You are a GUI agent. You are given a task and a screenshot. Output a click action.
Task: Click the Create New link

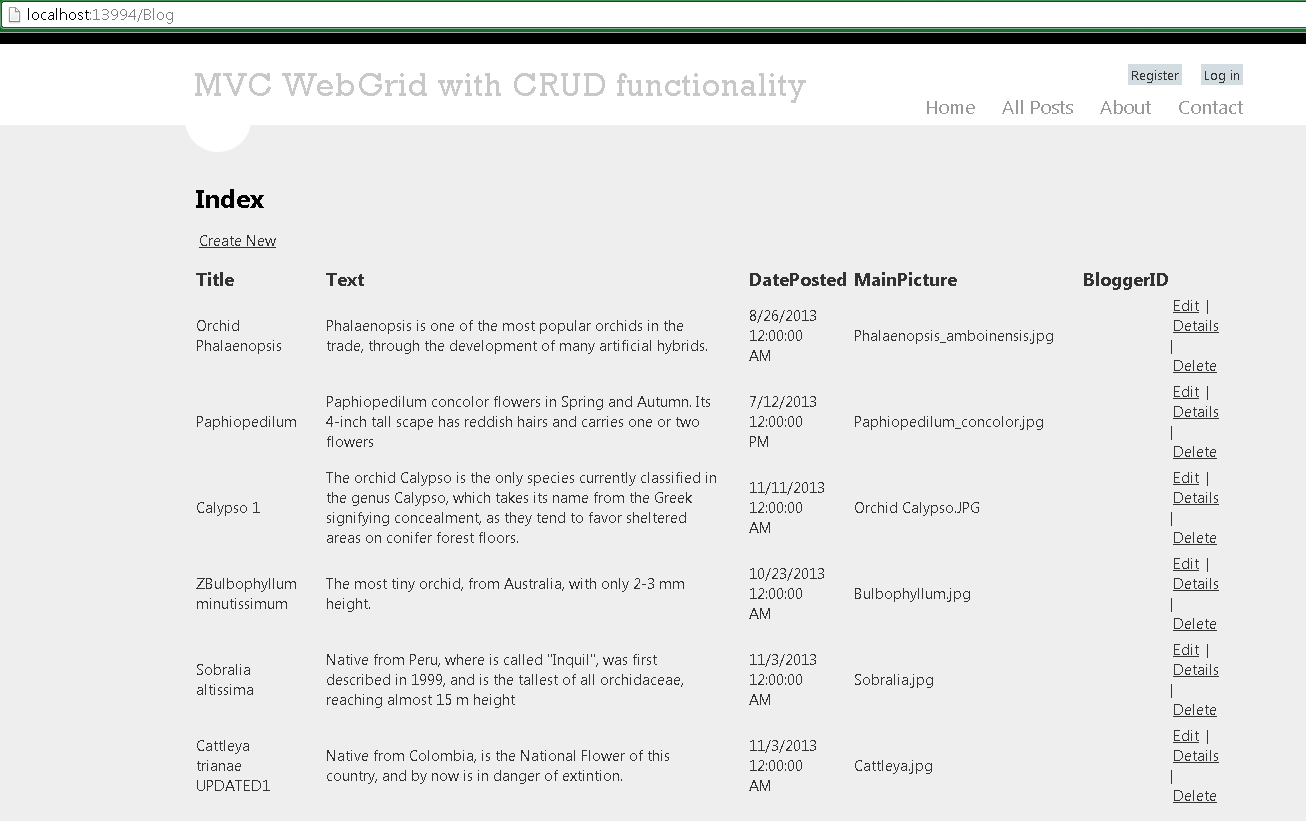237,241
